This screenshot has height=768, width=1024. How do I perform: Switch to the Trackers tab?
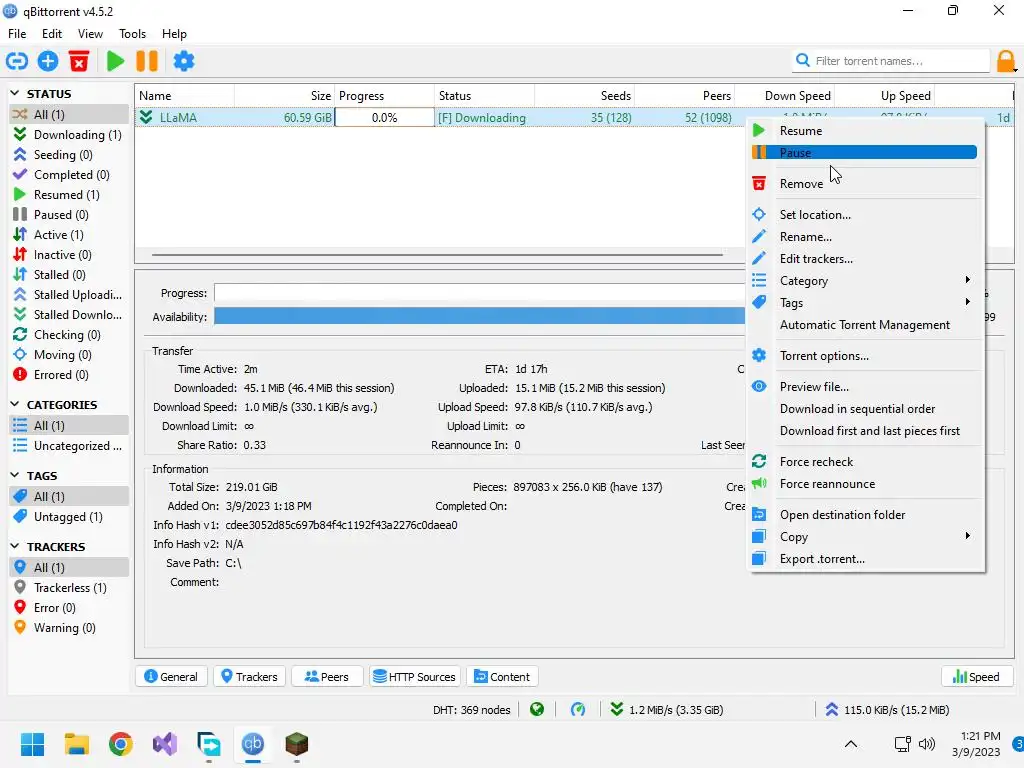point(249,677)
